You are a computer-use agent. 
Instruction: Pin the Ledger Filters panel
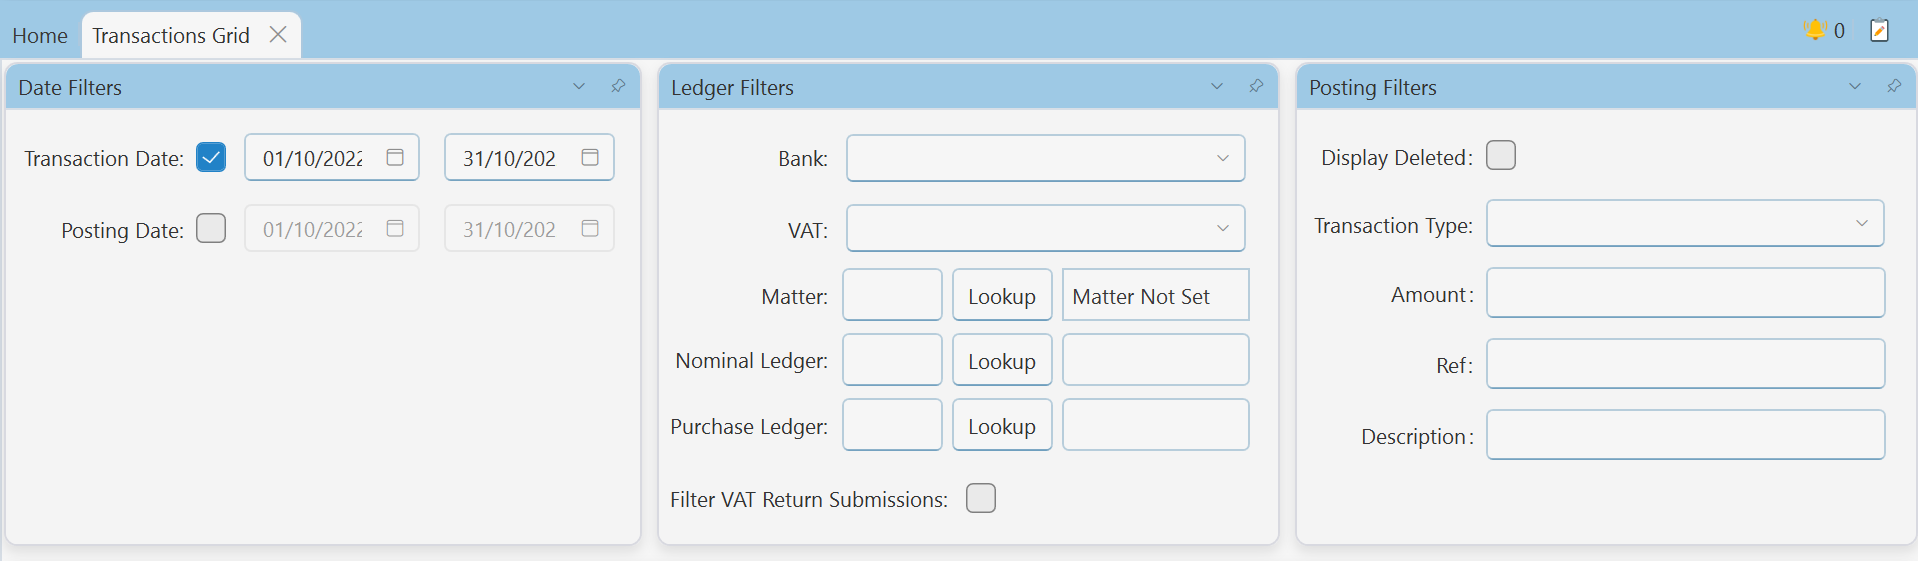point(1256,86)
